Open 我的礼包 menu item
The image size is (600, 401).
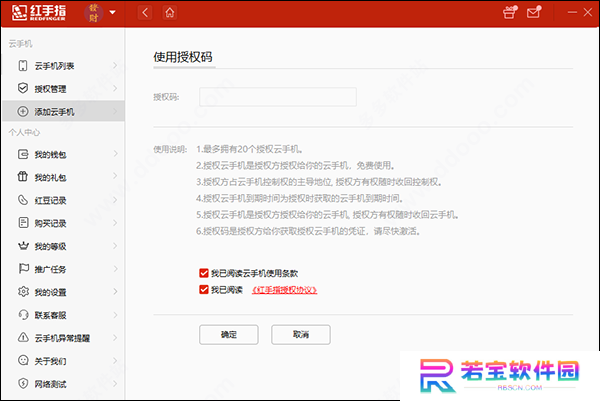pyautogui.click(x=63, y=177)
